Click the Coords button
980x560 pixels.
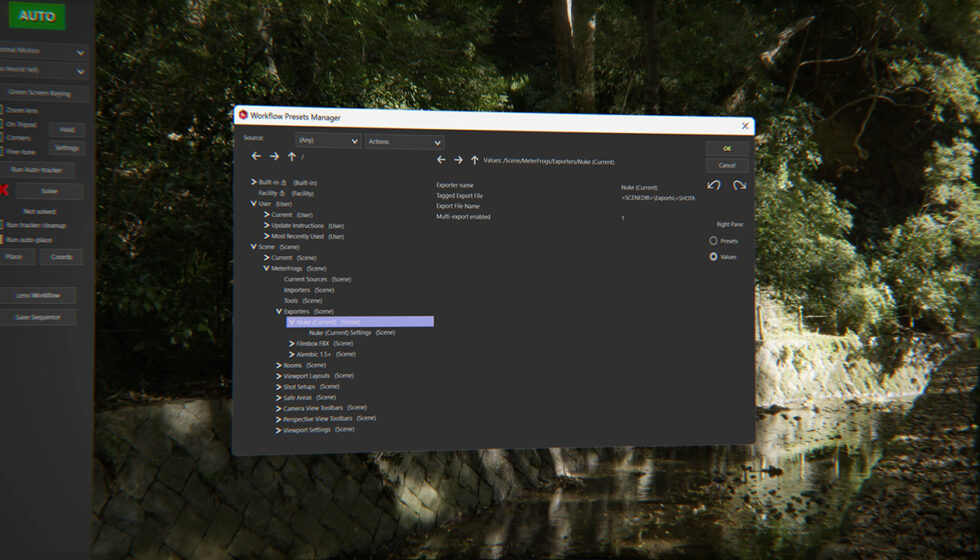pos(61,257)
